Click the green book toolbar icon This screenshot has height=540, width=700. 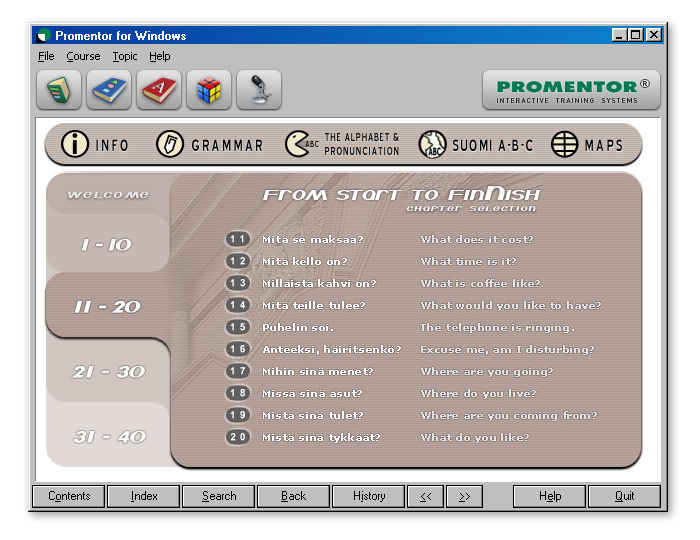59,90
